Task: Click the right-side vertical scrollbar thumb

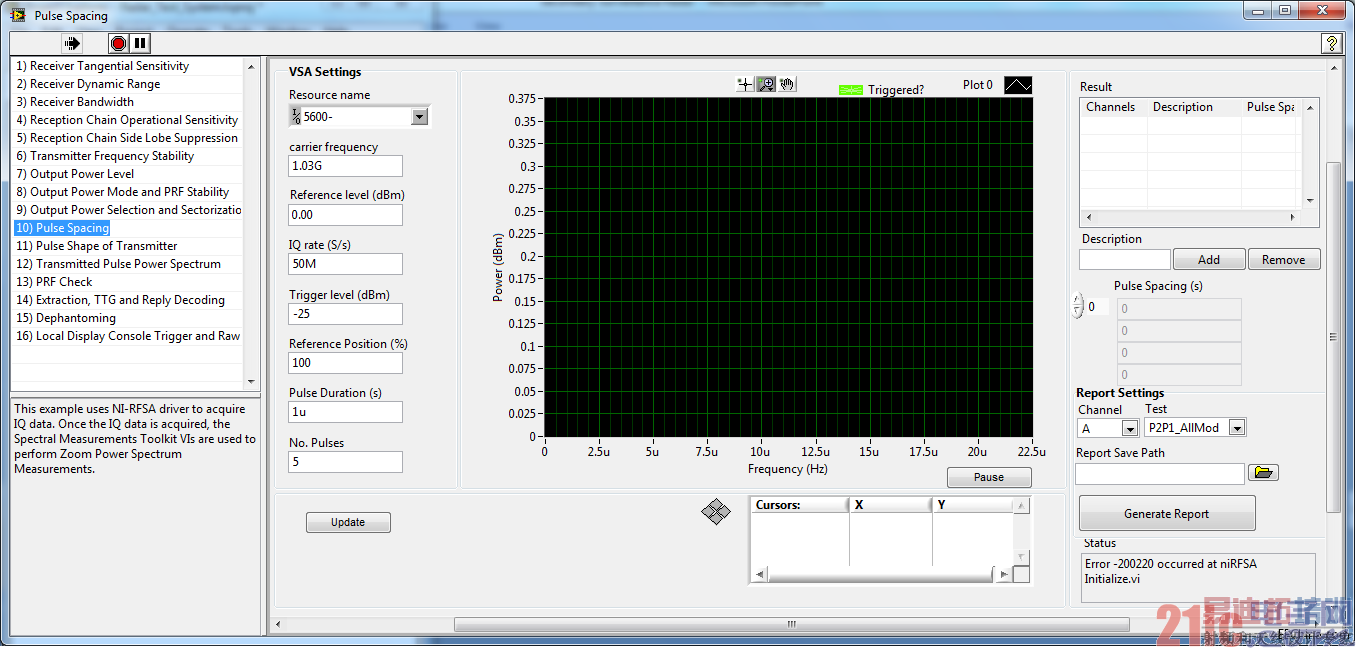Action: pos(1334,337)
